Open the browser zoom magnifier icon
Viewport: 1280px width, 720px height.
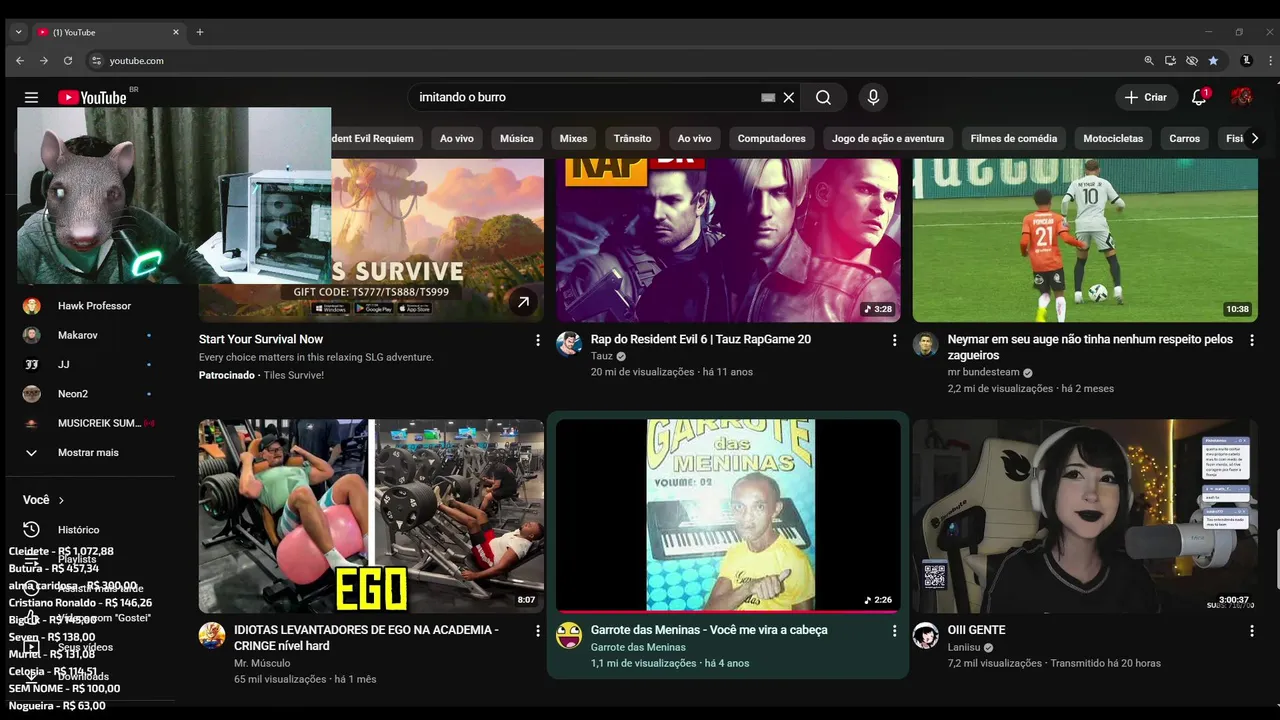click(x=1149, y=61)
